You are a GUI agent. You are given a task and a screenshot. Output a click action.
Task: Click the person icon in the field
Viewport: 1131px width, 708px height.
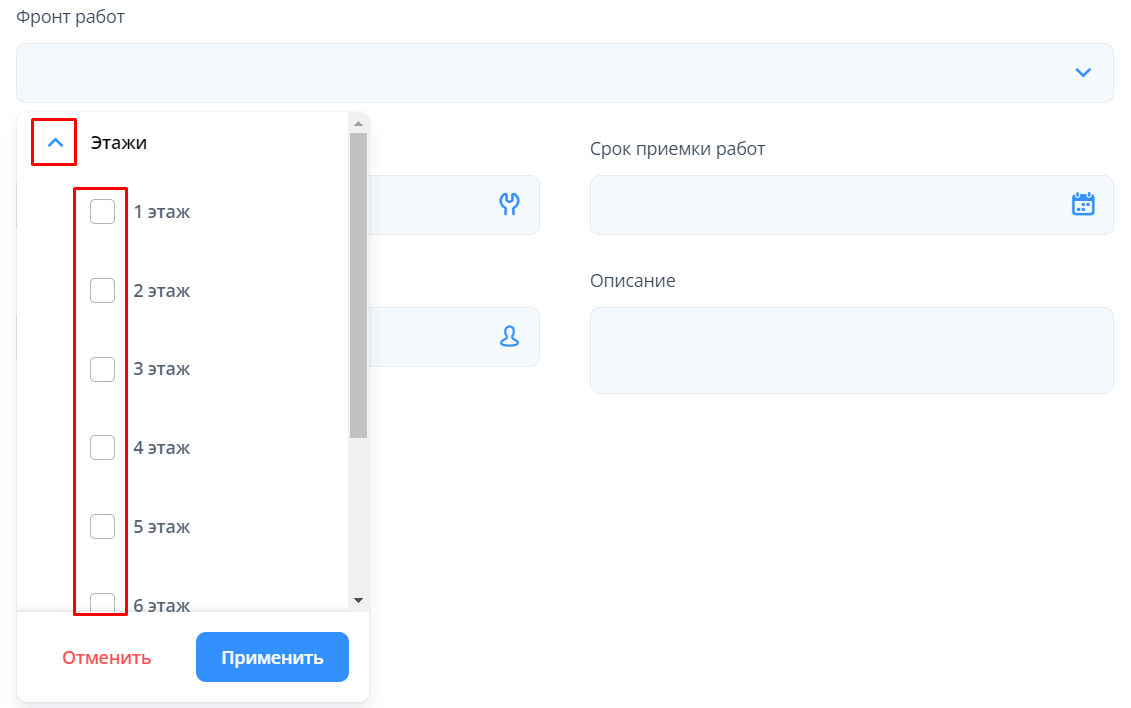point(509,337)
